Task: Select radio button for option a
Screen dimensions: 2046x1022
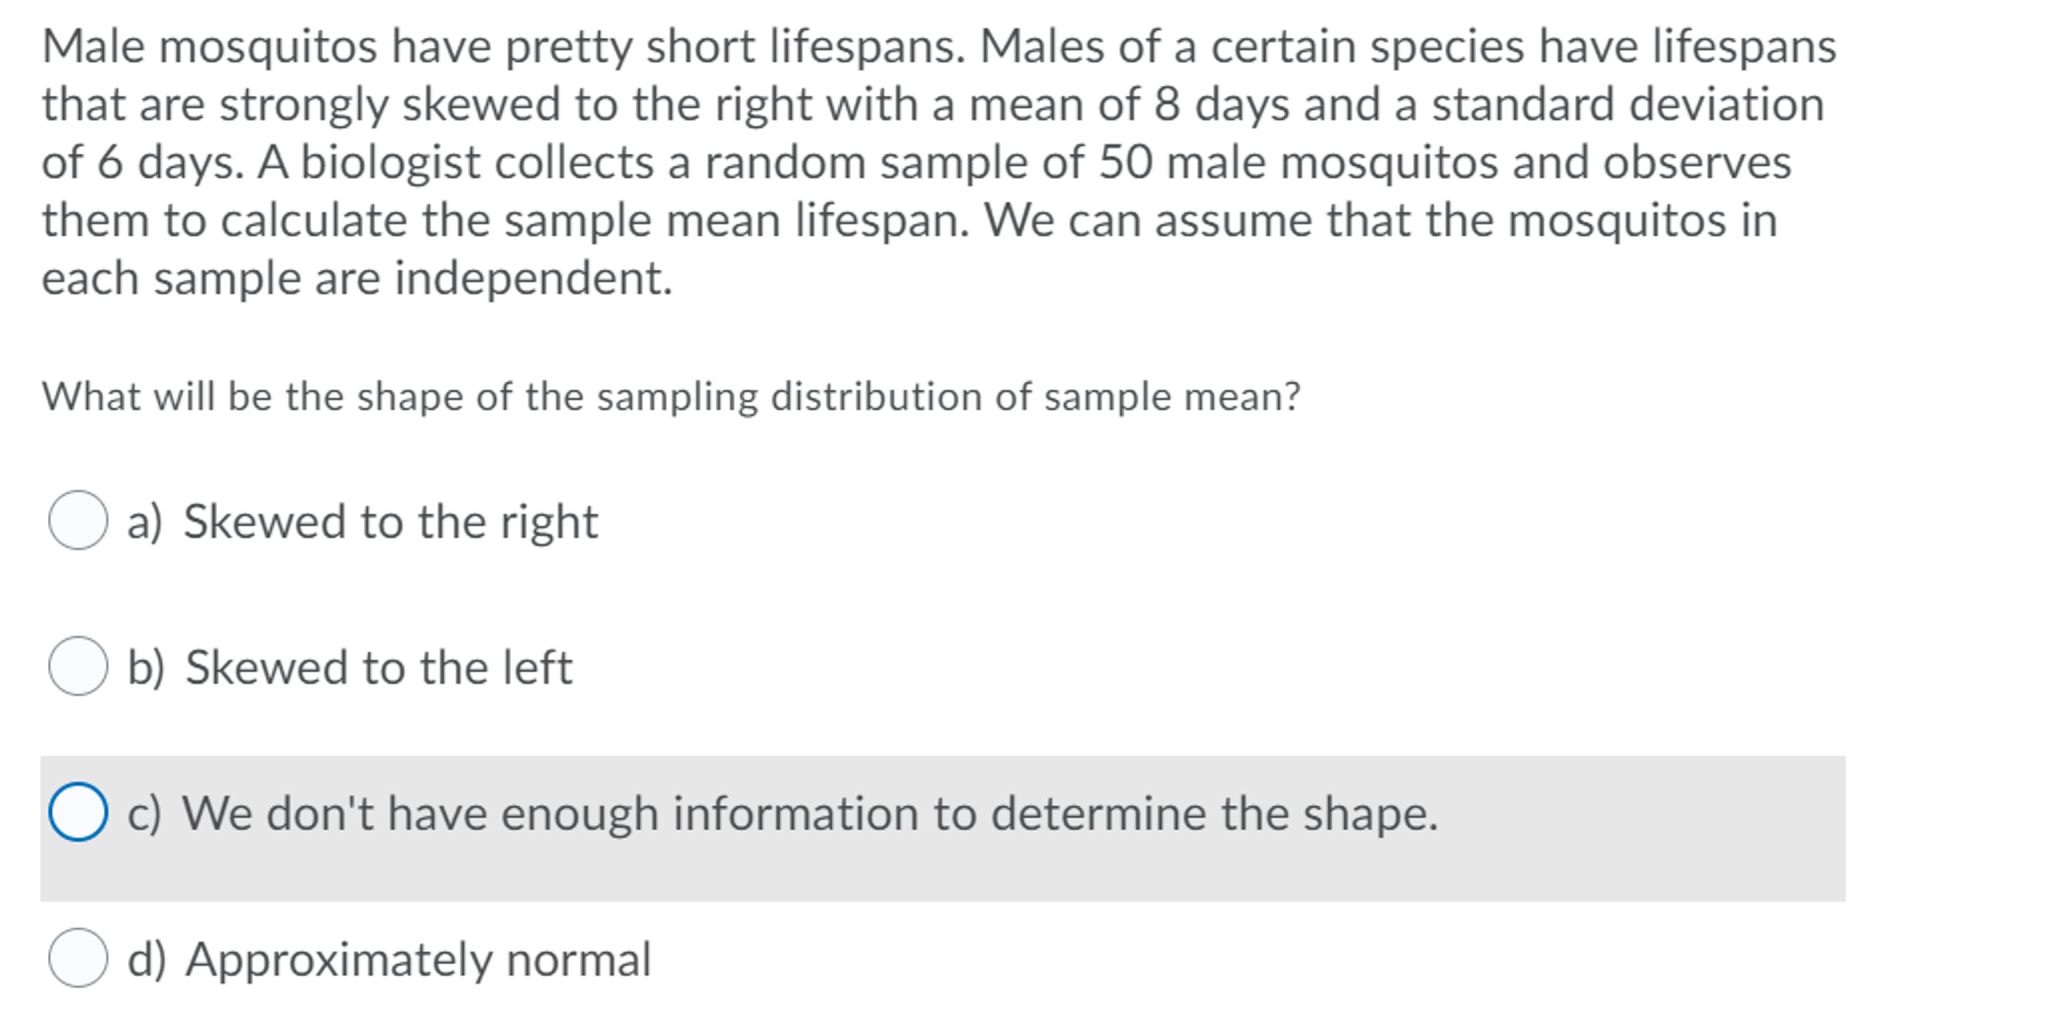Action: point(78,520)
